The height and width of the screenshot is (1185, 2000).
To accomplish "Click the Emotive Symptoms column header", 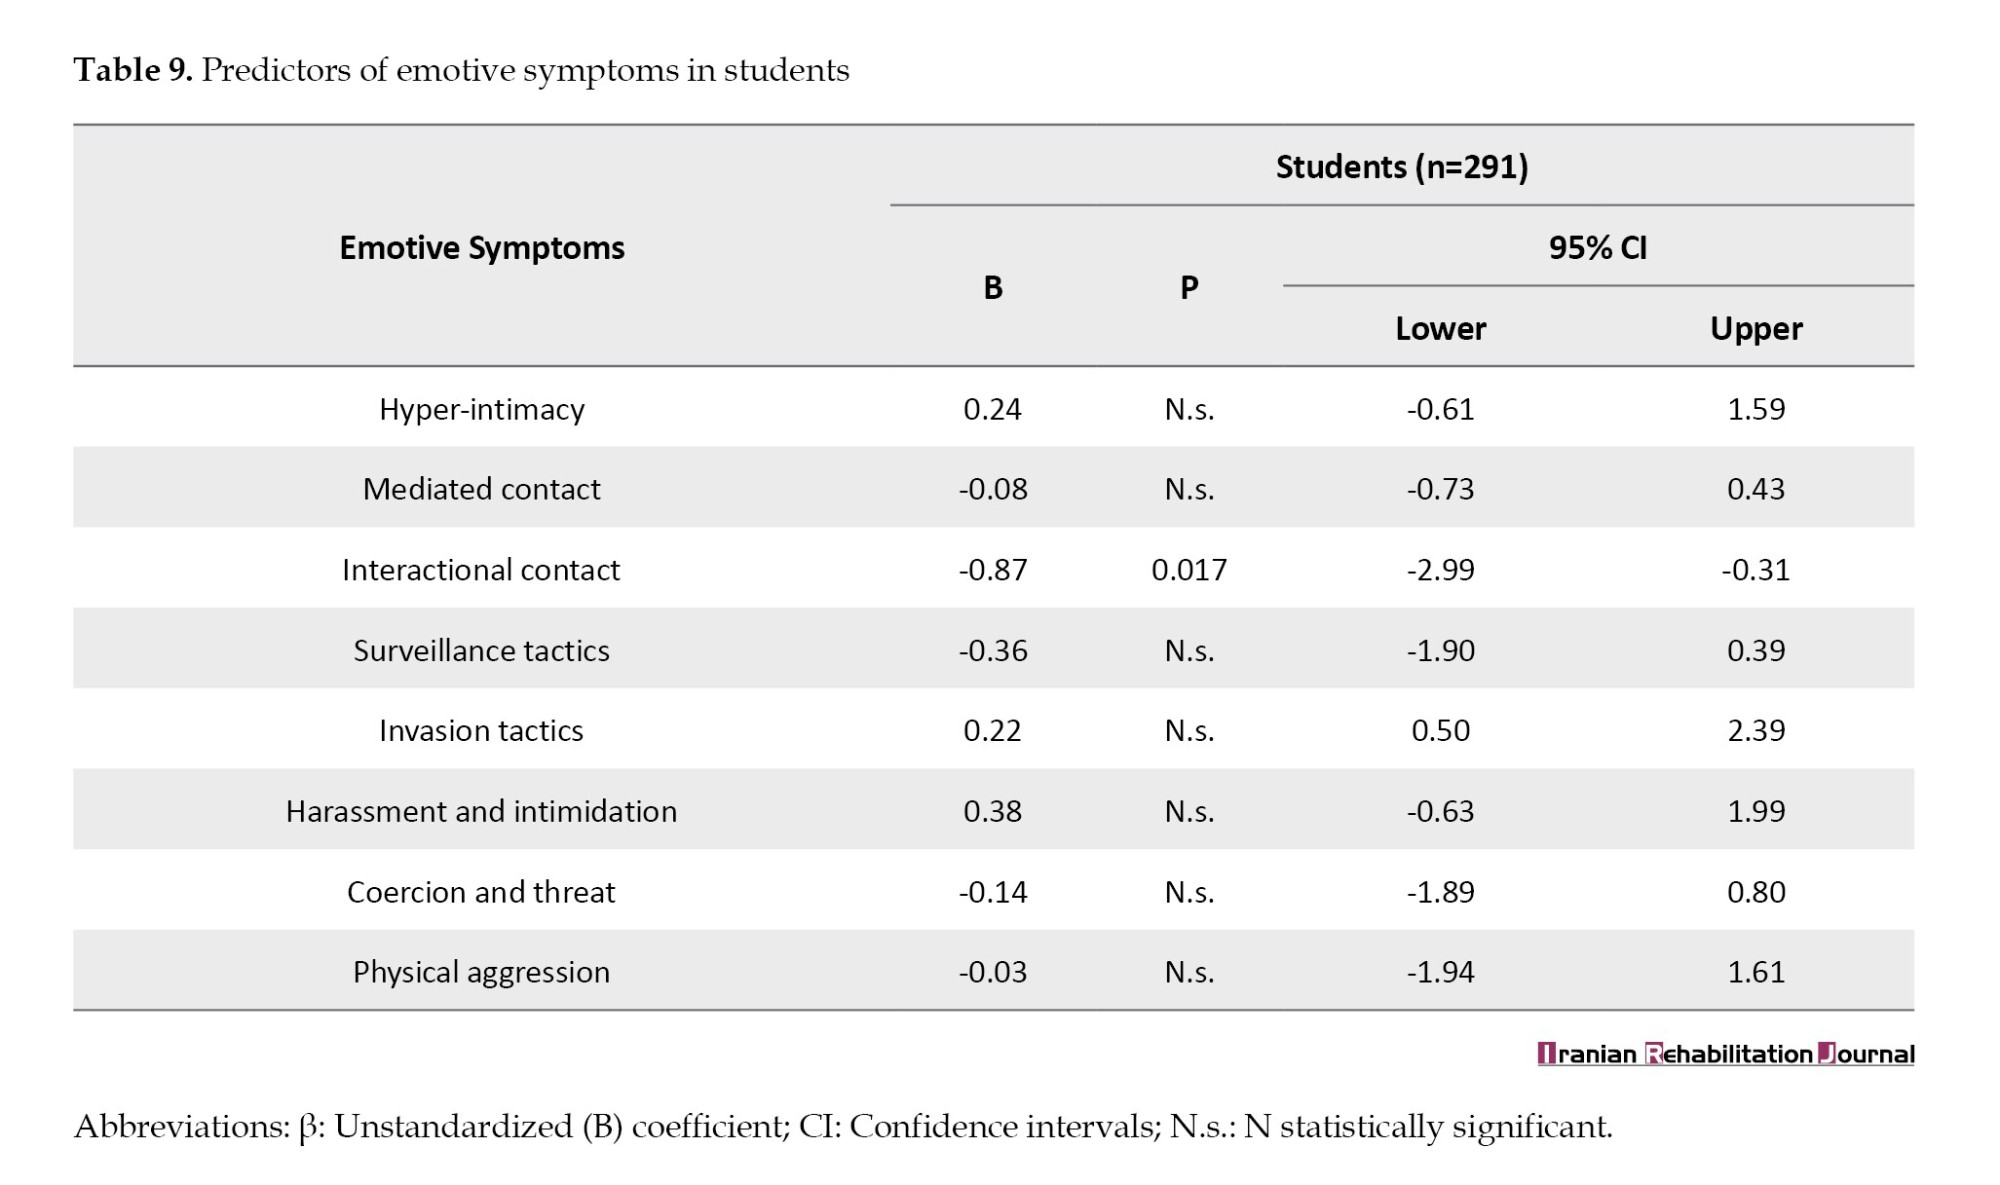I will click(x=481, y=247).
